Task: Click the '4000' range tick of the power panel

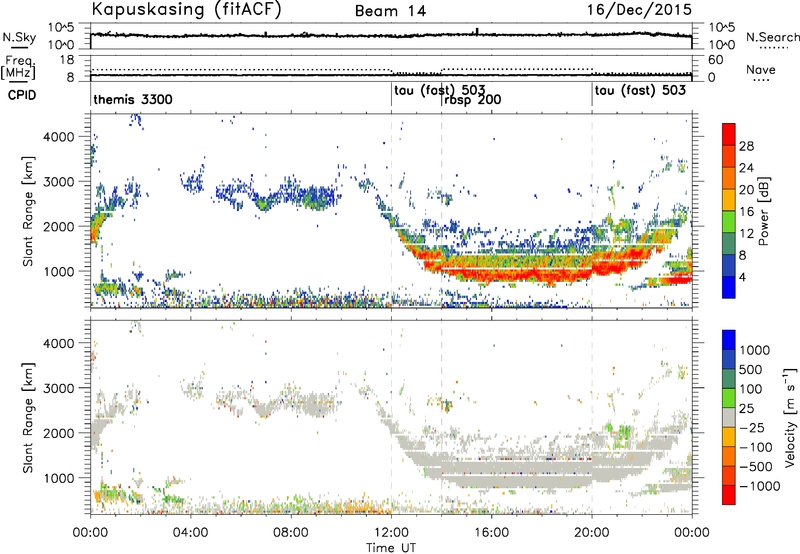Action: click(x=58, y=137)
